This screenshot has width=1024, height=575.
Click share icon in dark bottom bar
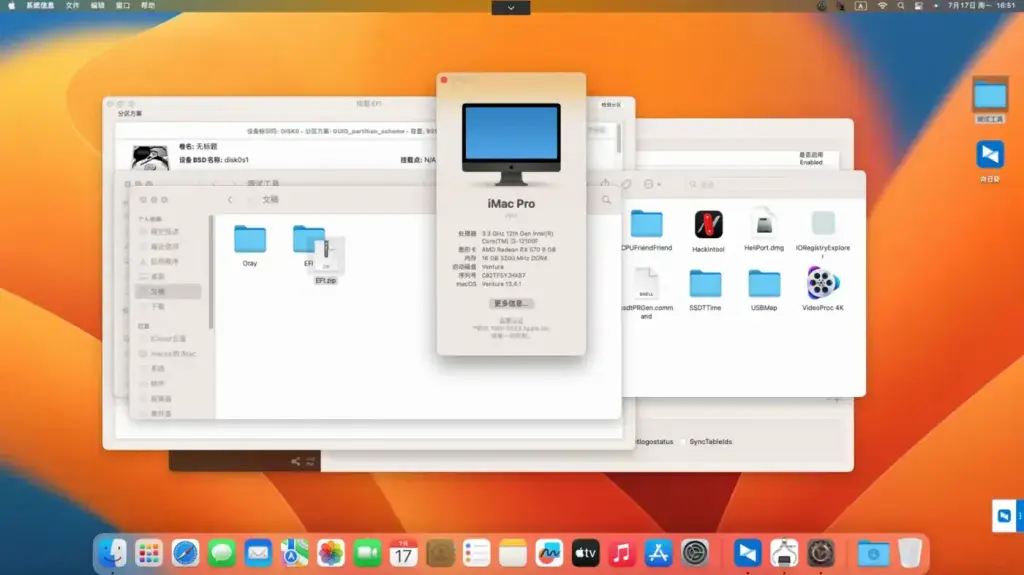click(x=295, y=461)
